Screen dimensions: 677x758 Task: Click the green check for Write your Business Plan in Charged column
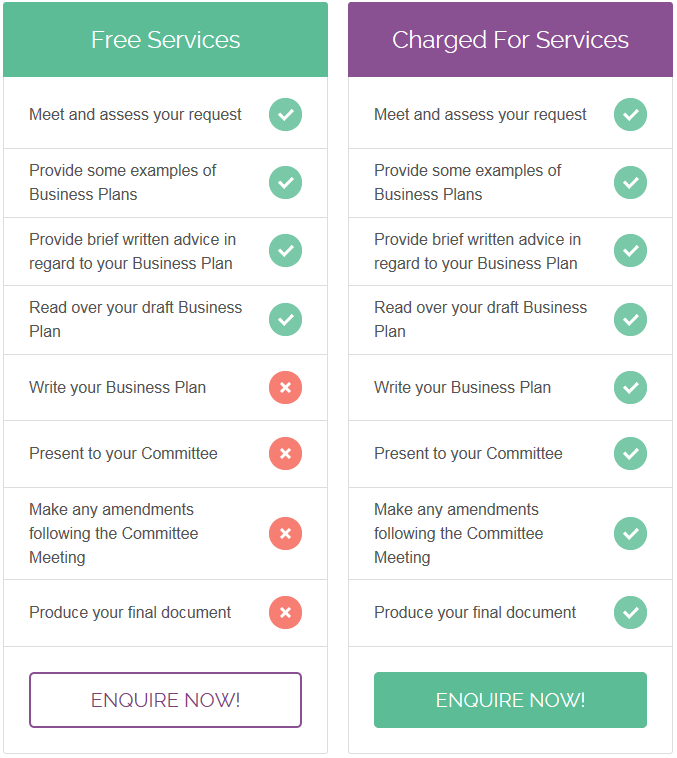pos(631,387)
